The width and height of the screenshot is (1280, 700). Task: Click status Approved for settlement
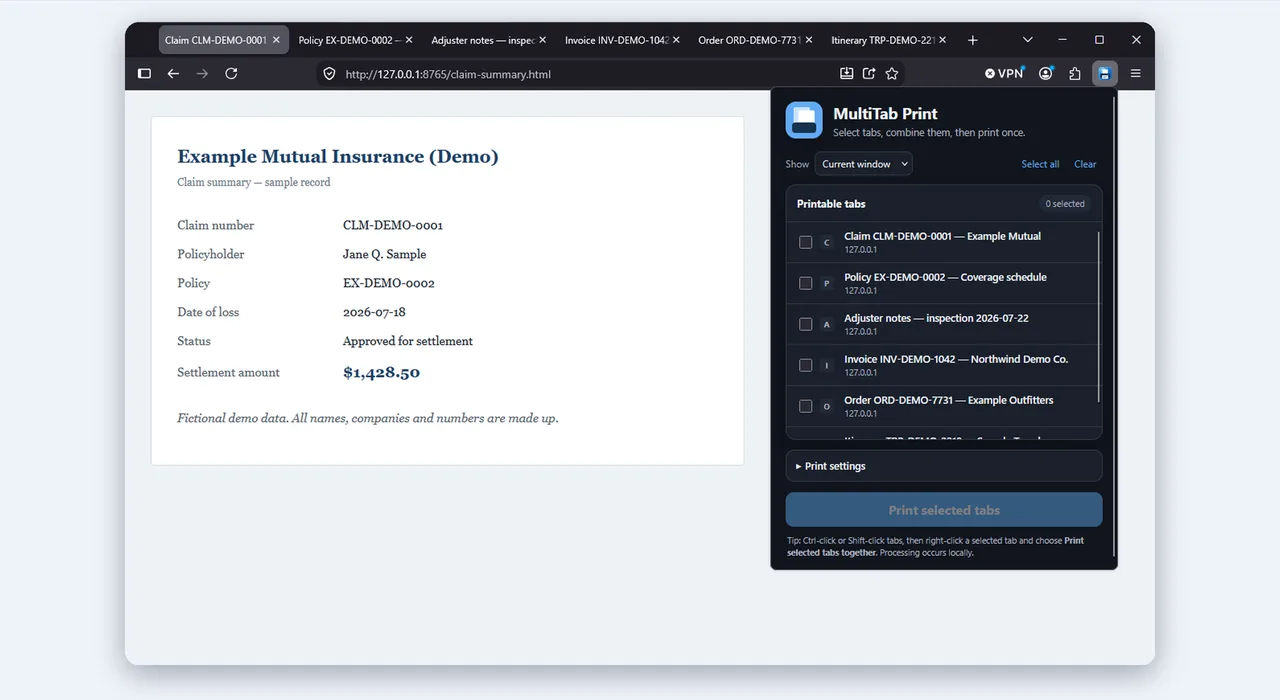[x=408, y=341]
